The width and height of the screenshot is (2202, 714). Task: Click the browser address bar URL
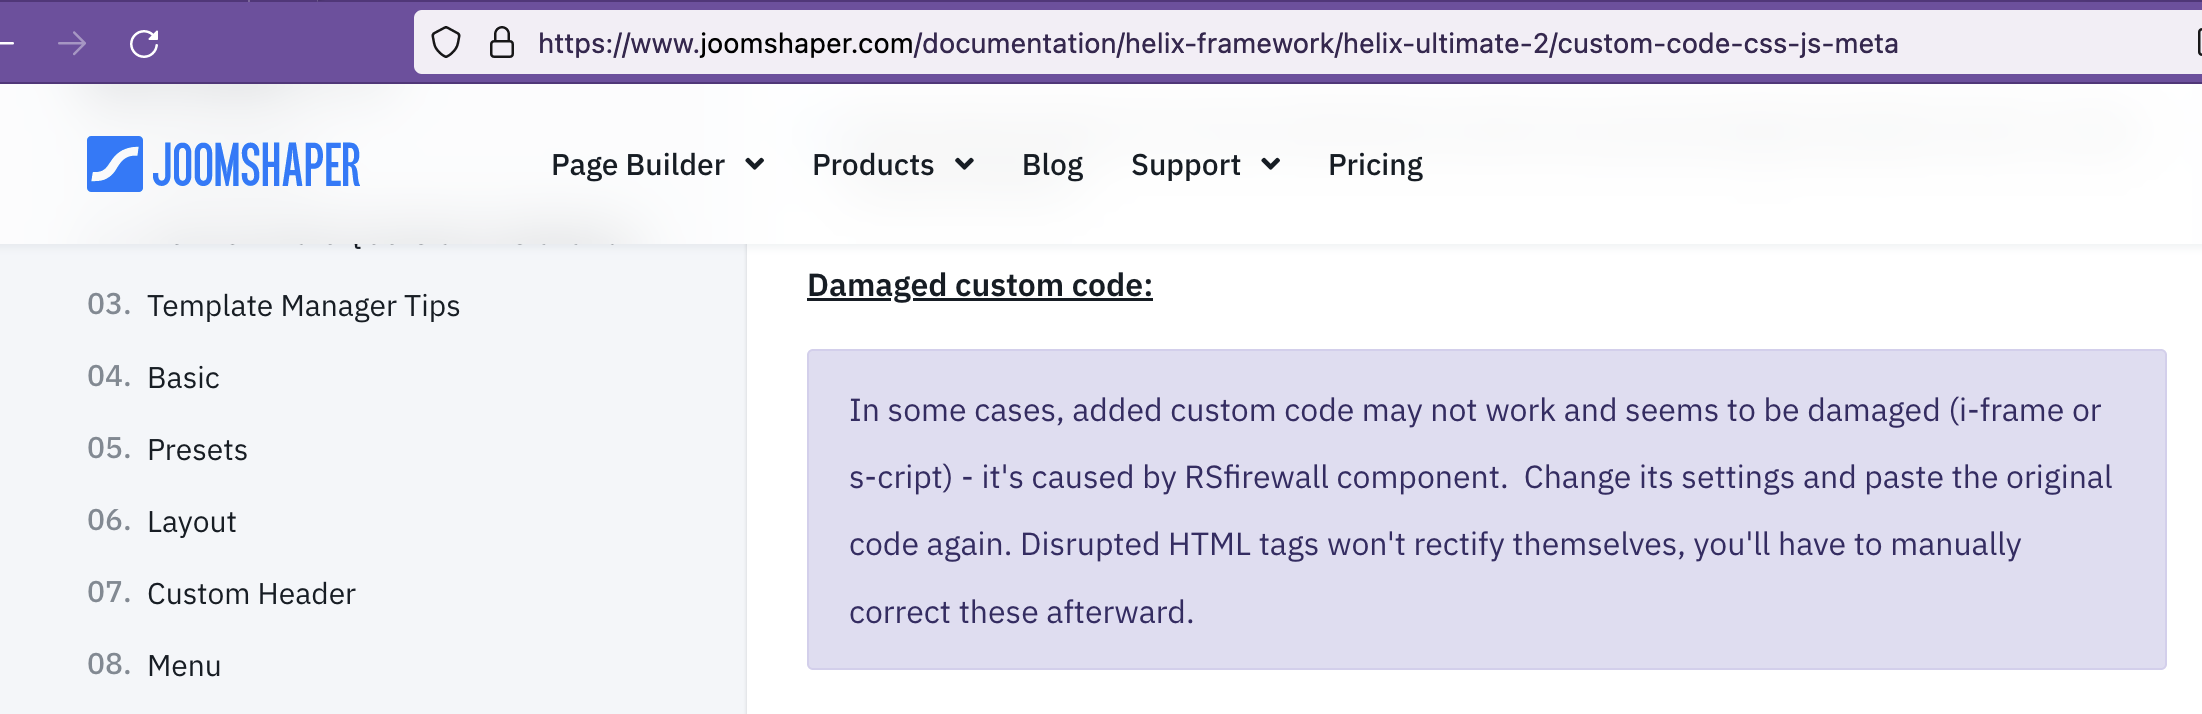(1217, 44)
